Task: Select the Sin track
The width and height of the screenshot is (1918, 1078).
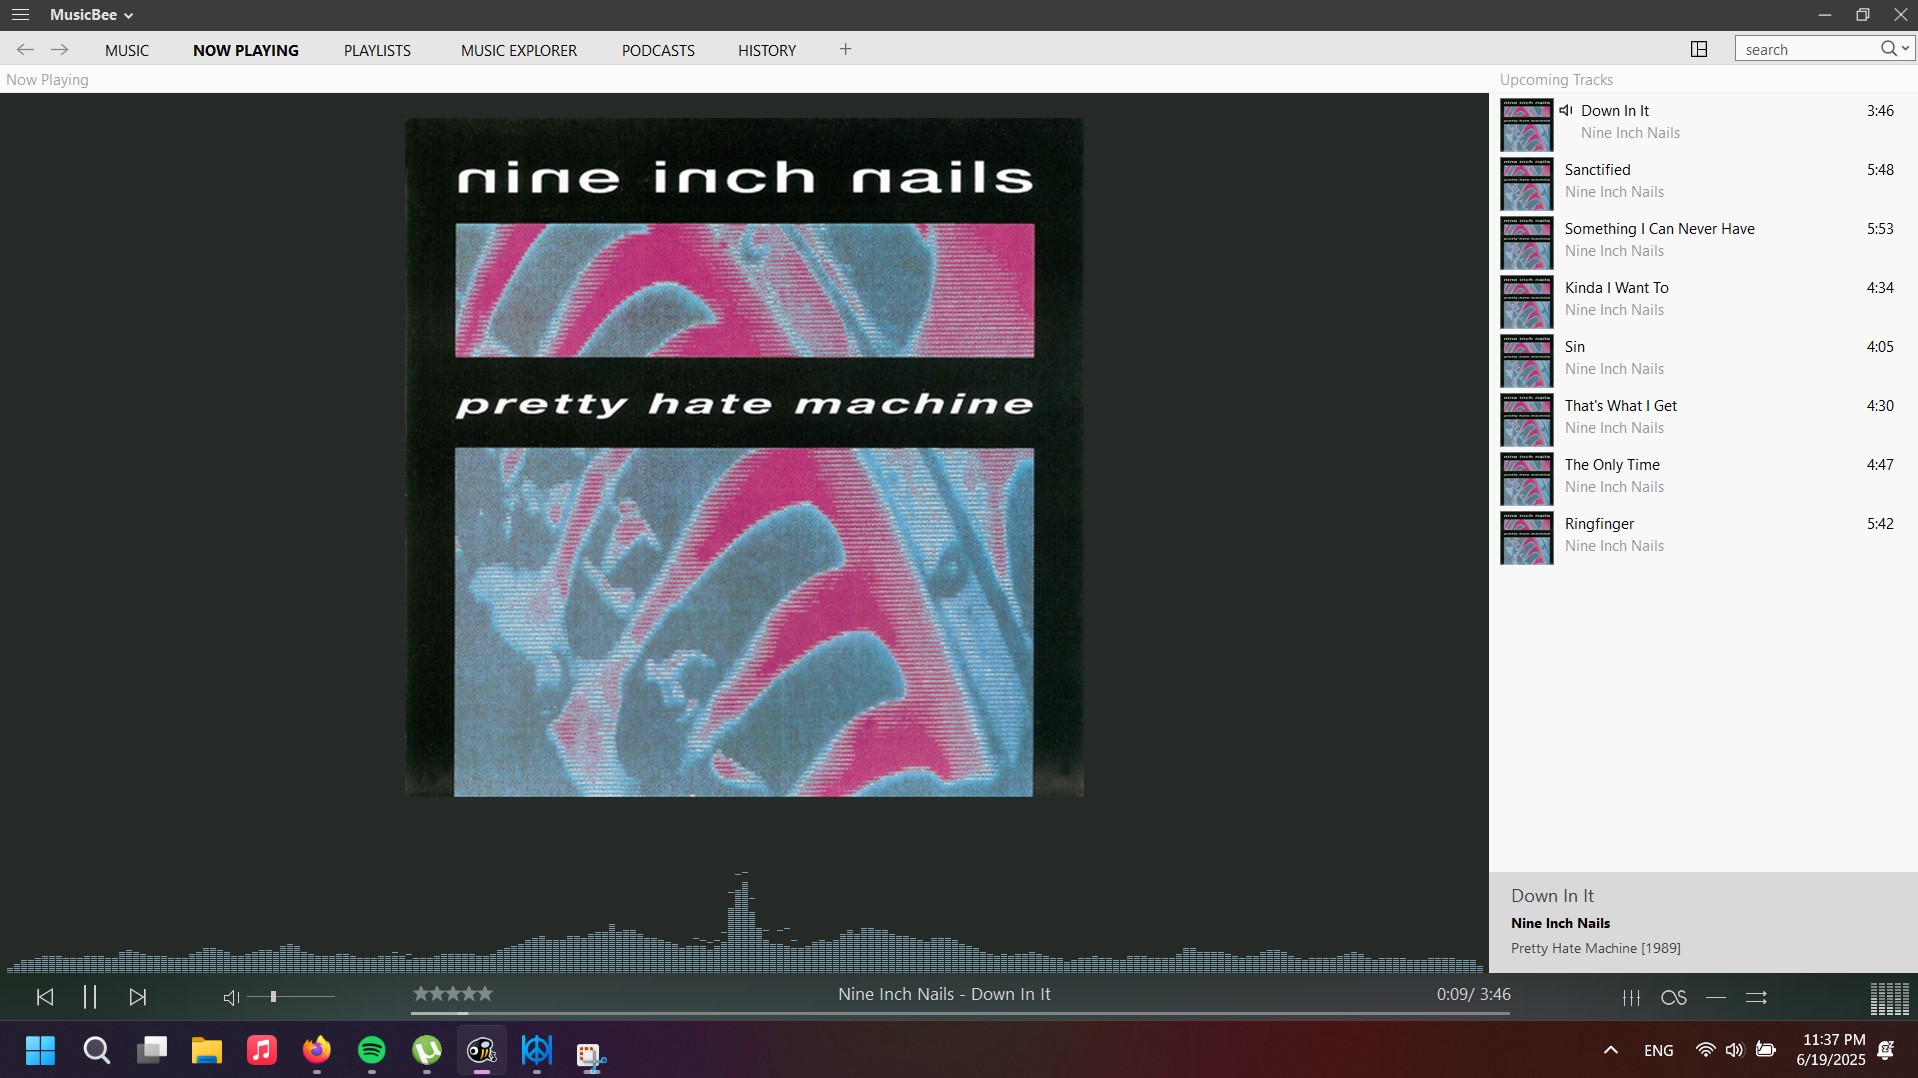Action: tap(1704, 359)
